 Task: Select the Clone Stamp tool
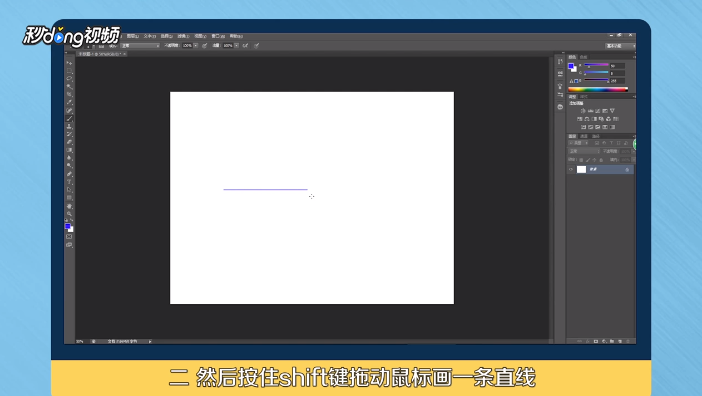tap(69, 126)
